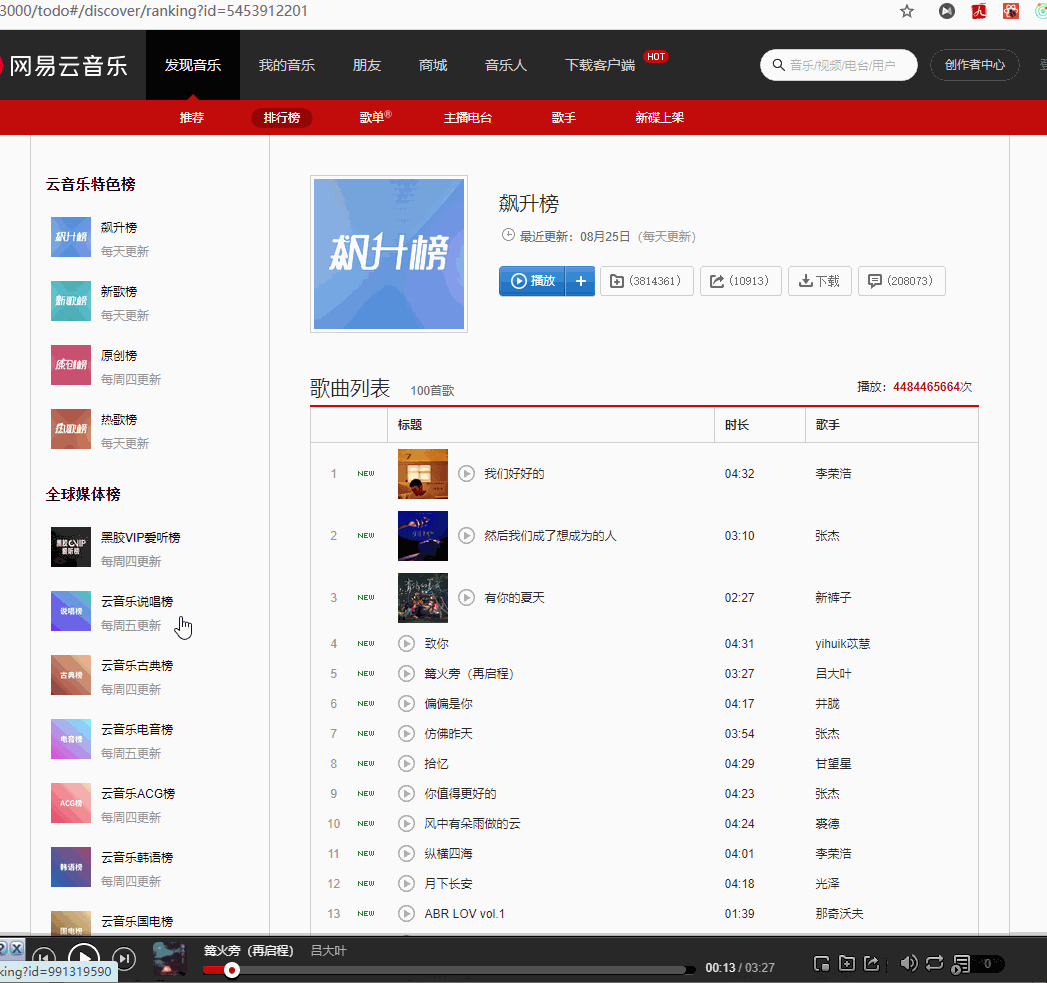1047x983 pixels.
Task: Click artist 新裤子 link
Action: tap(833, 598)
